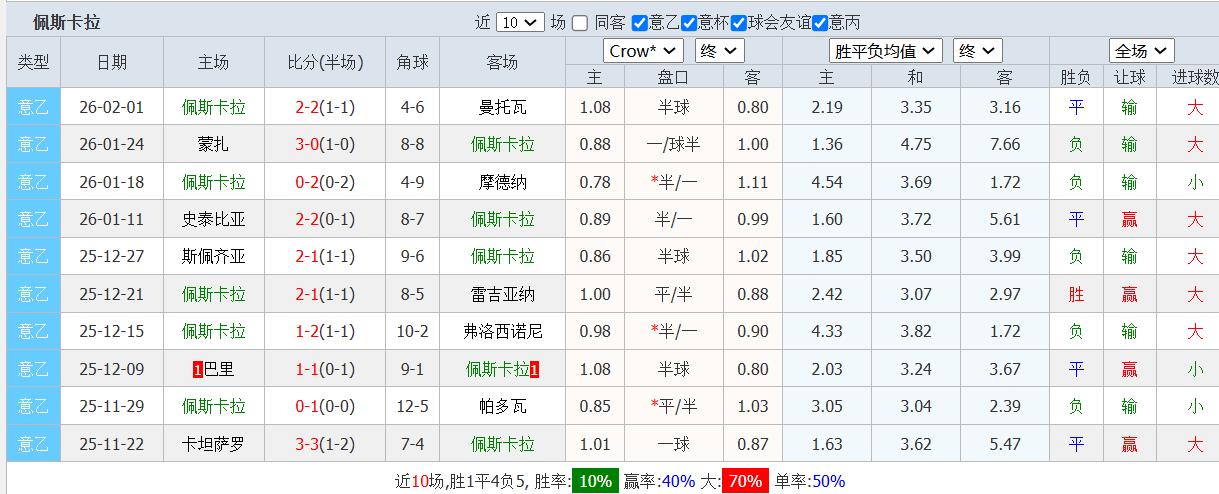The width and height of the screenshot is (1219, 494).
Task: Click the green 10% win rate badge
Action: click(x=595, y=481)
